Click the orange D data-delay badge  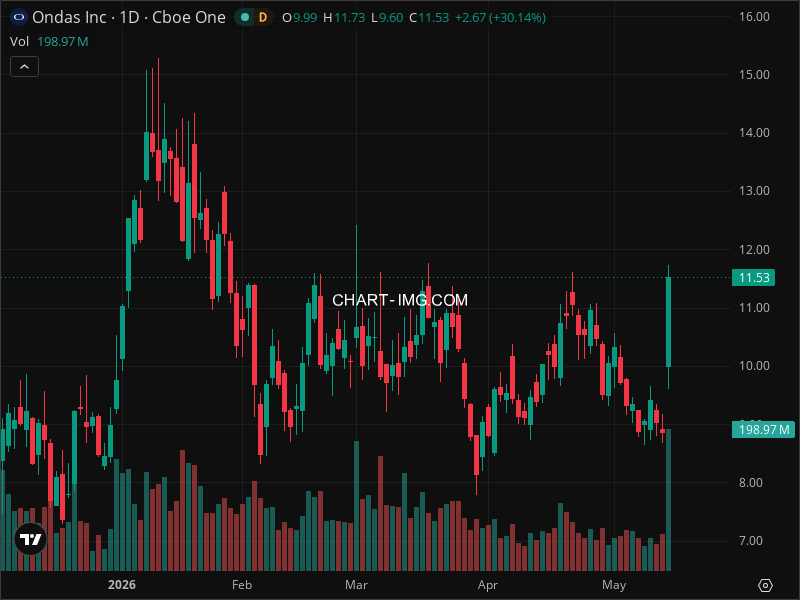tap(263, 17)
